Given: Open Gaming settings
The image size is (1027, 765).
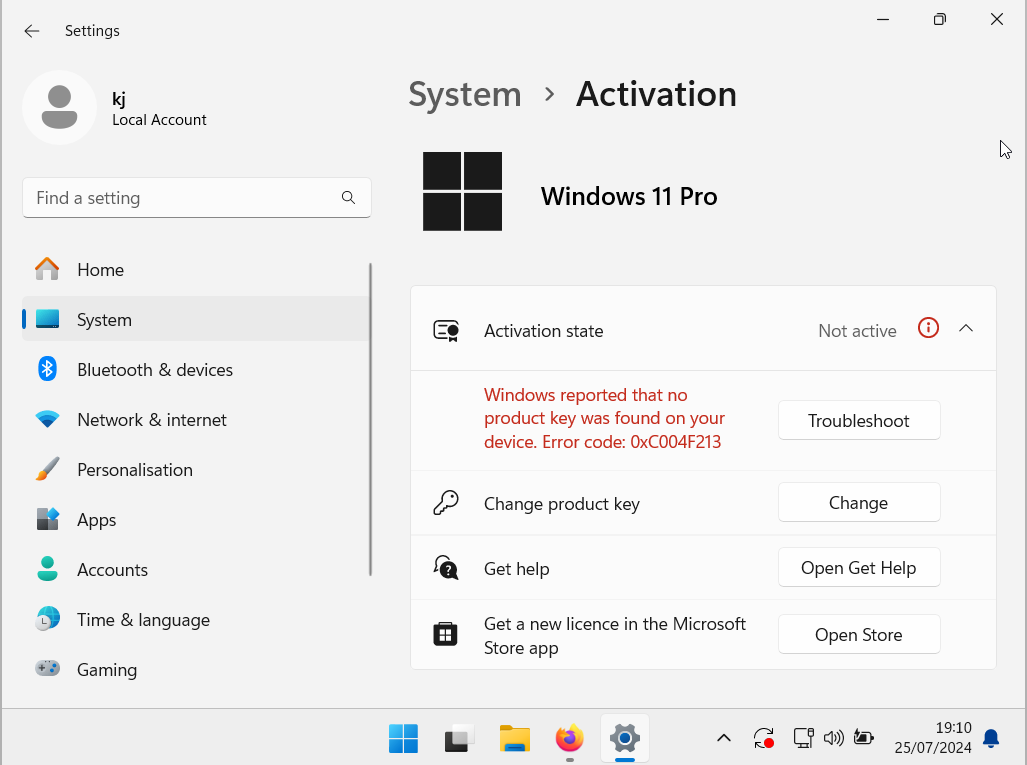Looking at the screenshot, I should pos(196,669).
